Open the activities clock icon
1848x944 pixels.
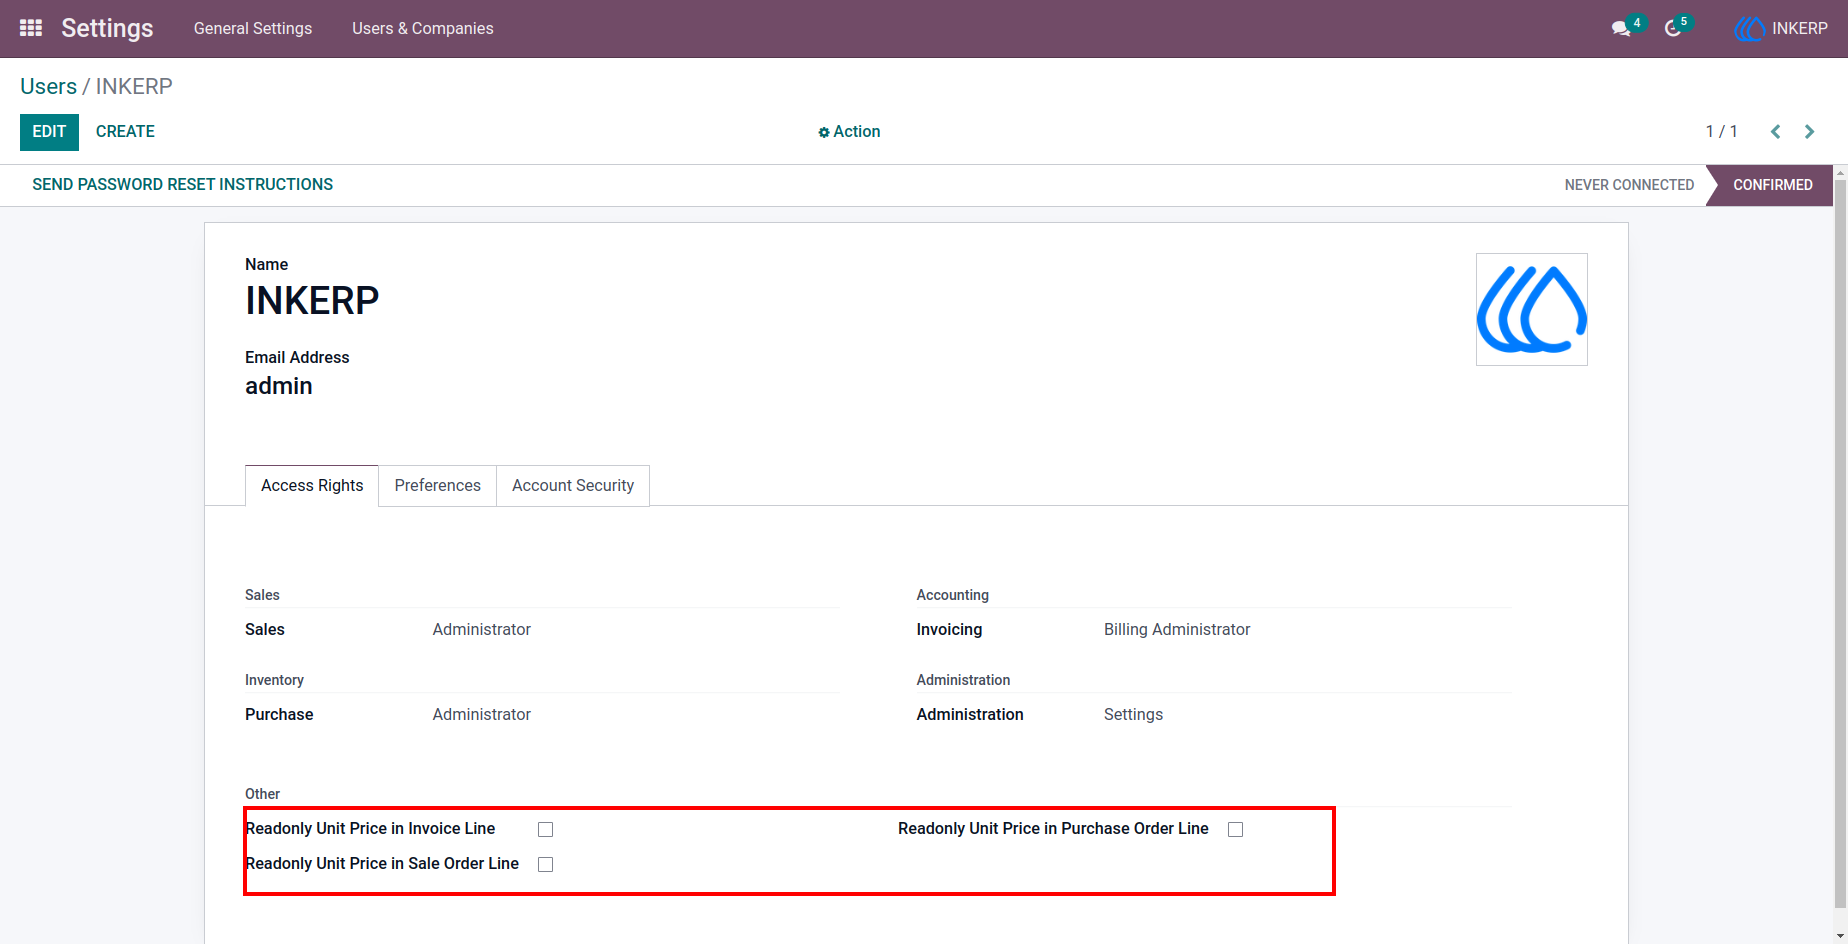1673,29
